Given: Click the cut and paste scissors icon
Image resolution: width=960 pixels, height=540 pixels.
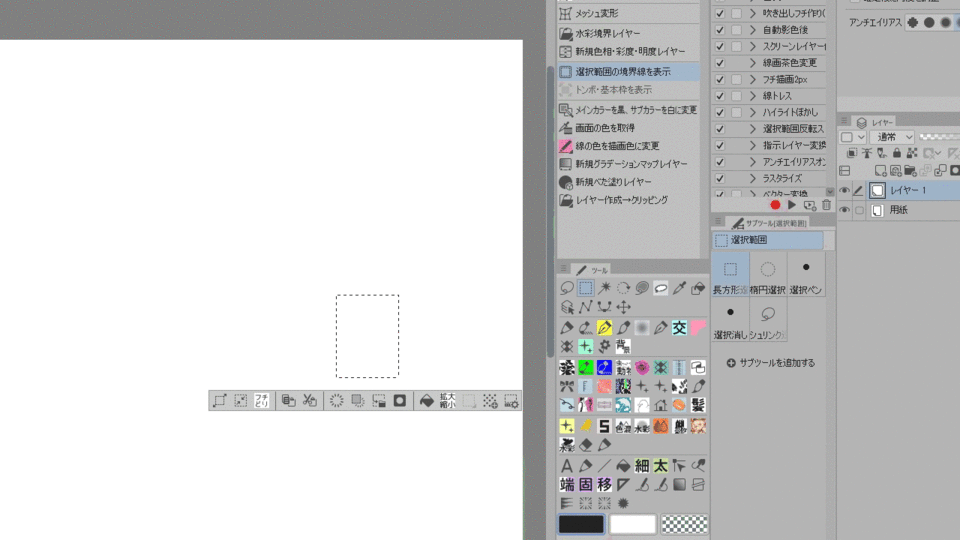Looking at the screenshot, I should point(310,400).
